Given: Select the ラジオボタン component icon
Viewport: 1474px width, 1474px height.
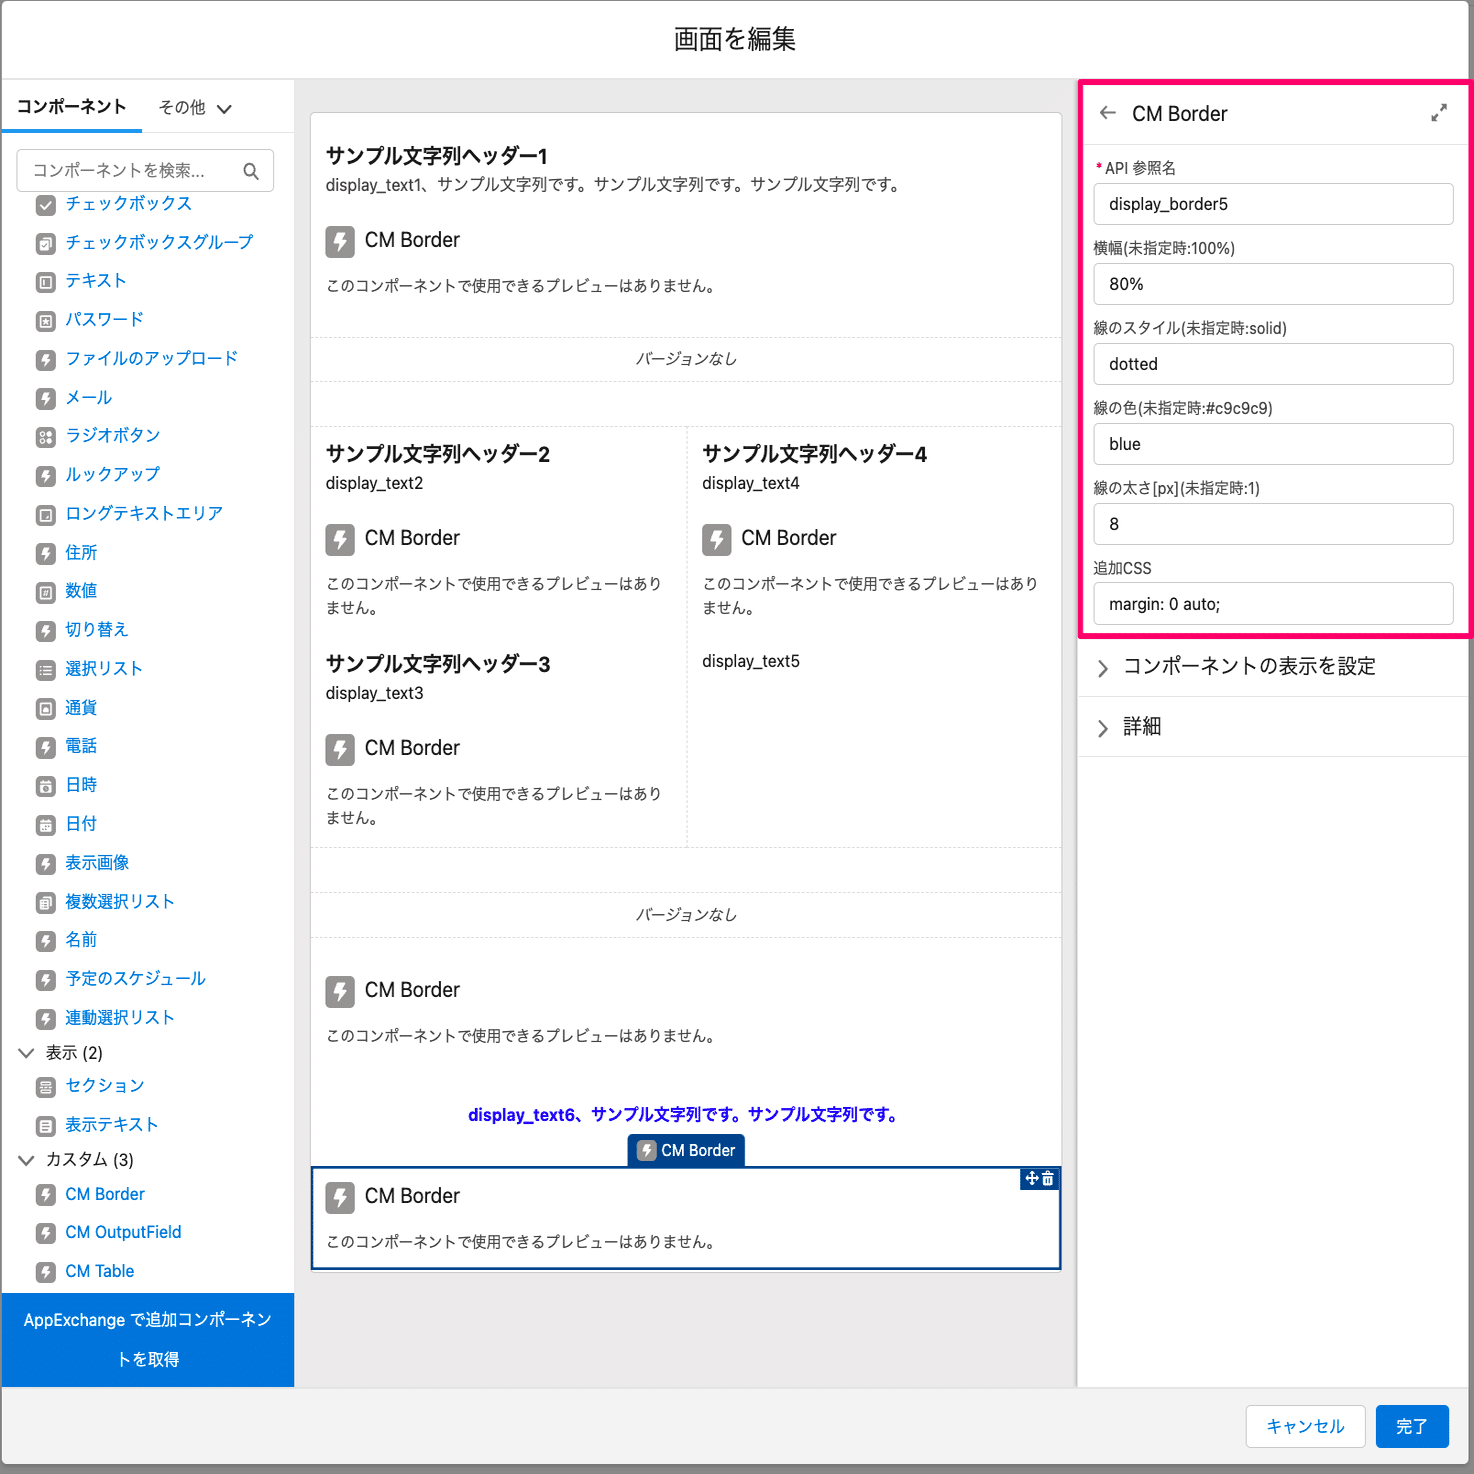Looking at the screenshot, I should pyautogui.click(x=45, y=436).
